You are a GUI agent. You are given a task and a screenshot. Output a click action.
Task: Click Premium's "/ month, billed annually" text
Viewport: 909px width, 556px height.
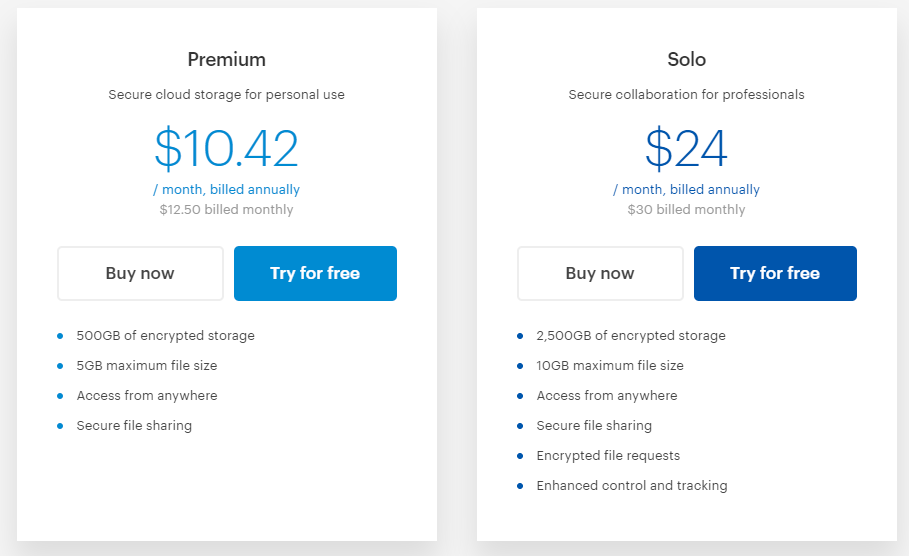227,189
